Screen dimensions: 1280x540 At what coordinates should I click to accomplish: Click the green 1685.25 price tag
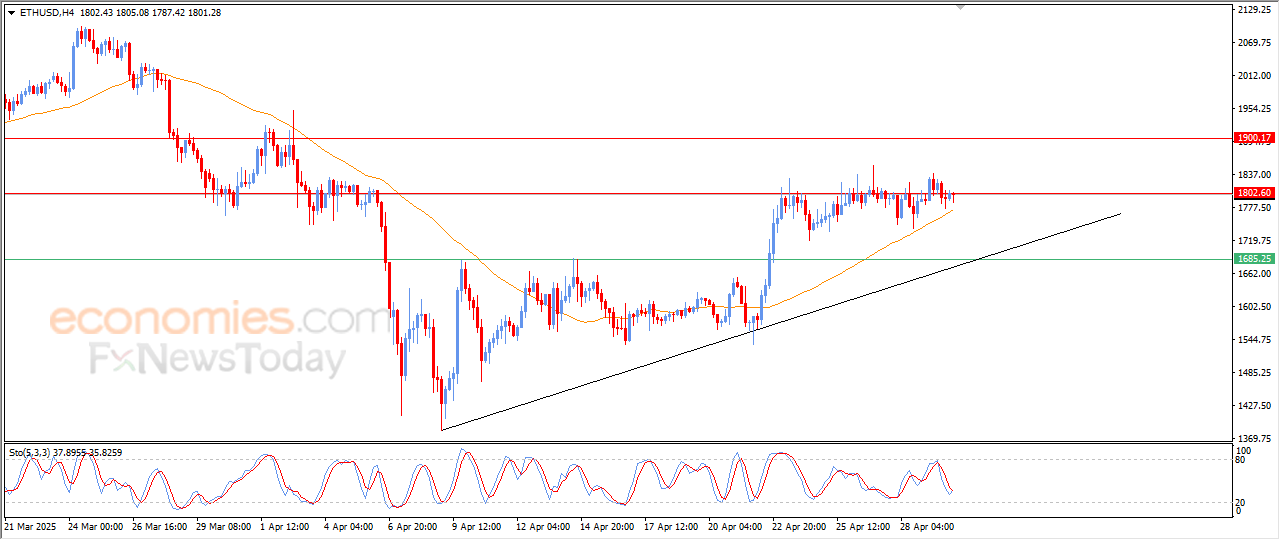pos(1254,259)
